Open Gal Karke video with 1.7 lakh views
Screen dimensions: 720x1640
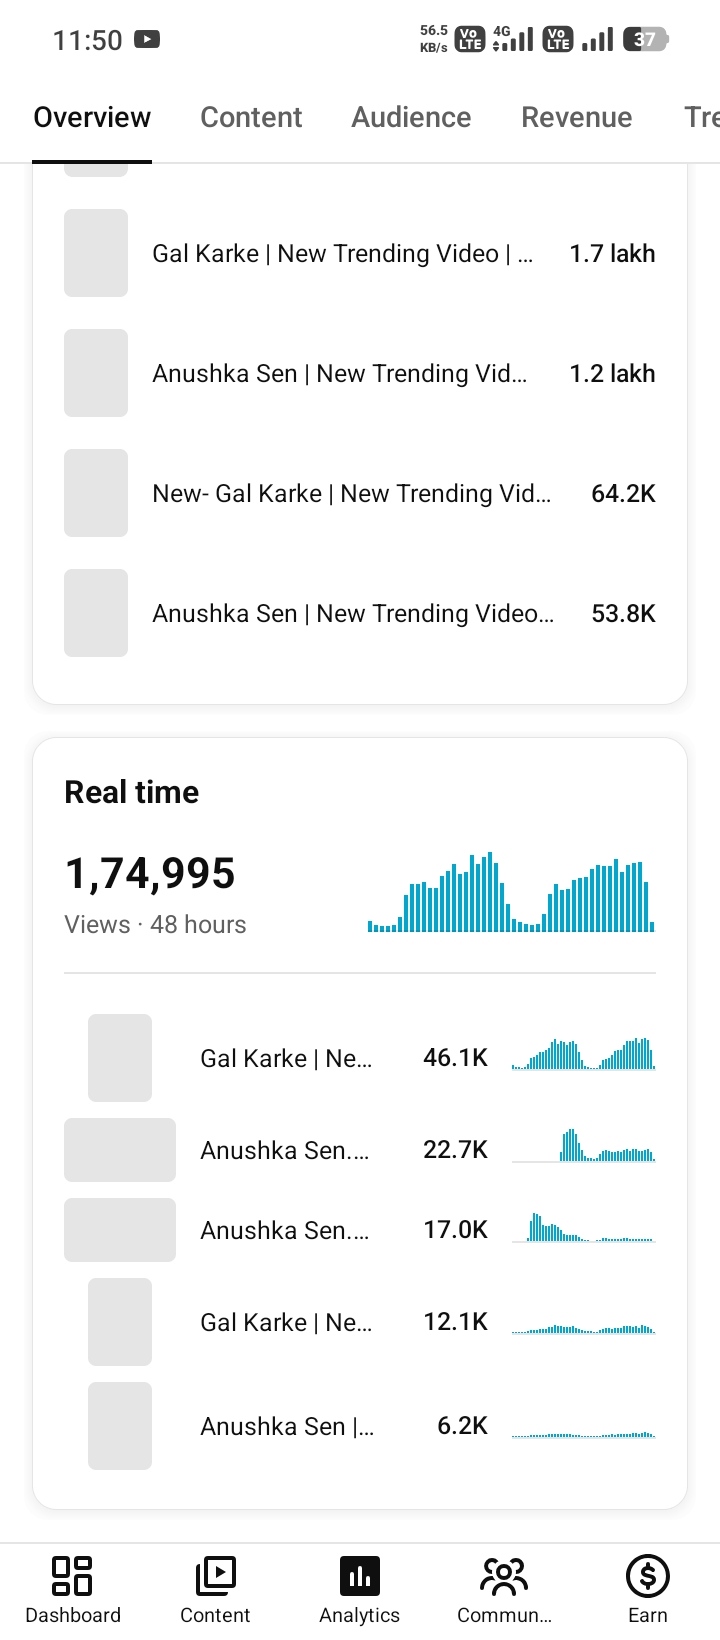click(x=360, y=253)
